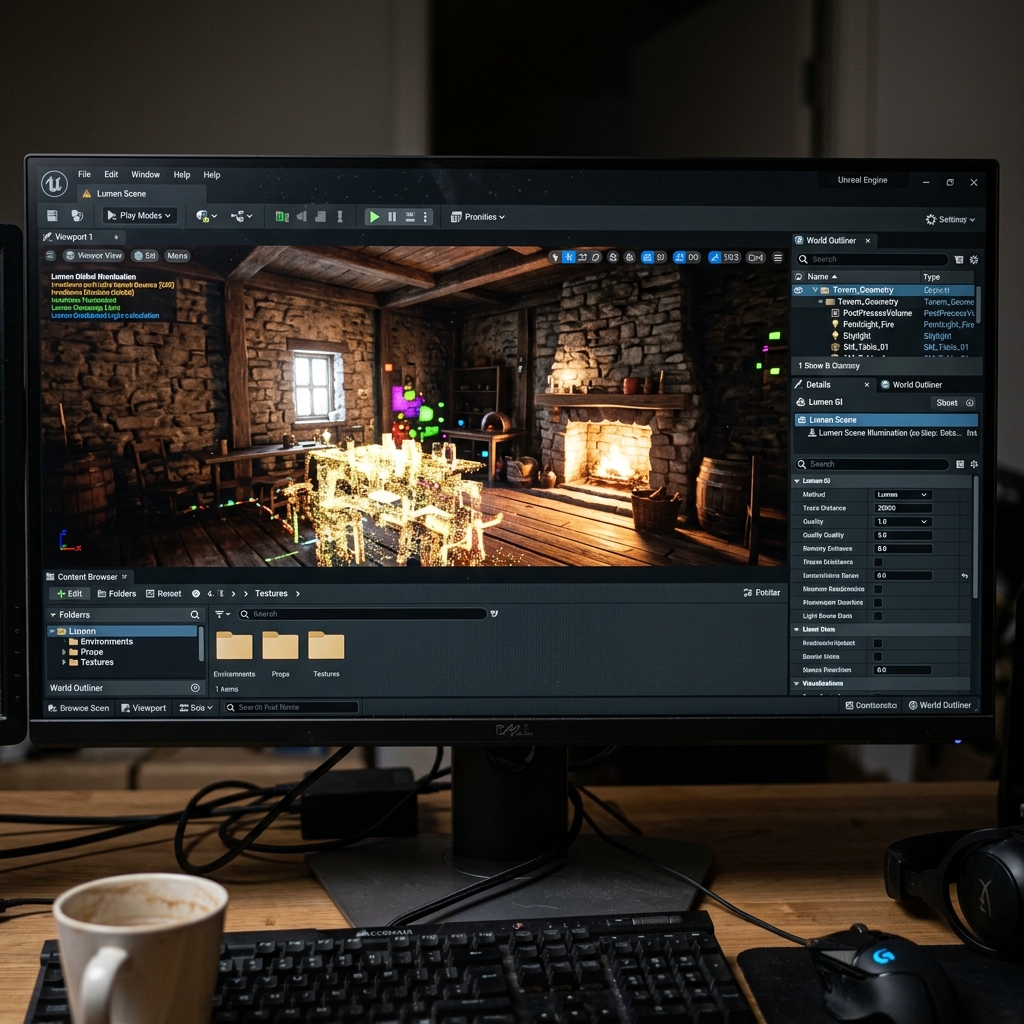Open the Play Modes dropdown
The width and height of the screenshot is (1024, 1024).
pos(140,216)
